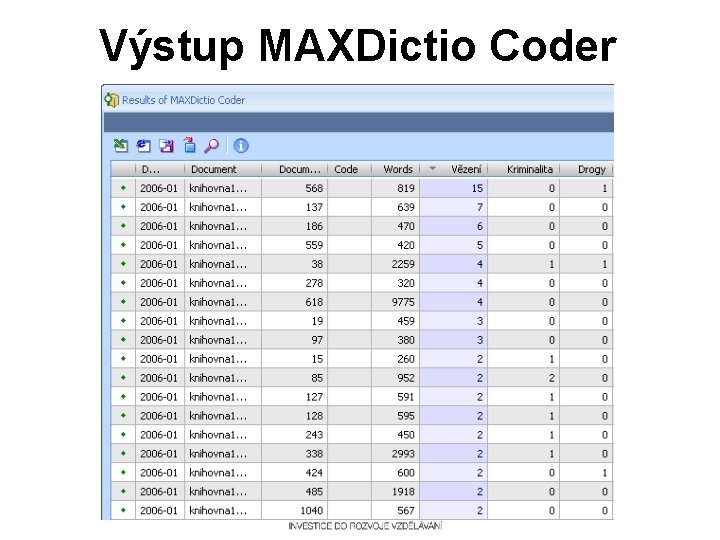Click green marker in the 2993 words row
The image size is (720, 540).
(x=123, y=454)
